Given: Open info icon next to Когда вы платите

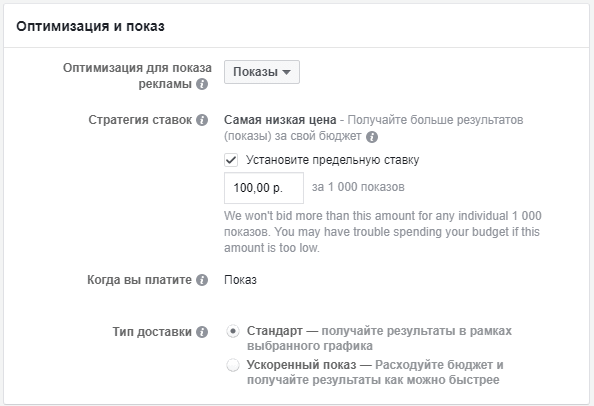Looking at the screenshot, I should coord(202,280).
